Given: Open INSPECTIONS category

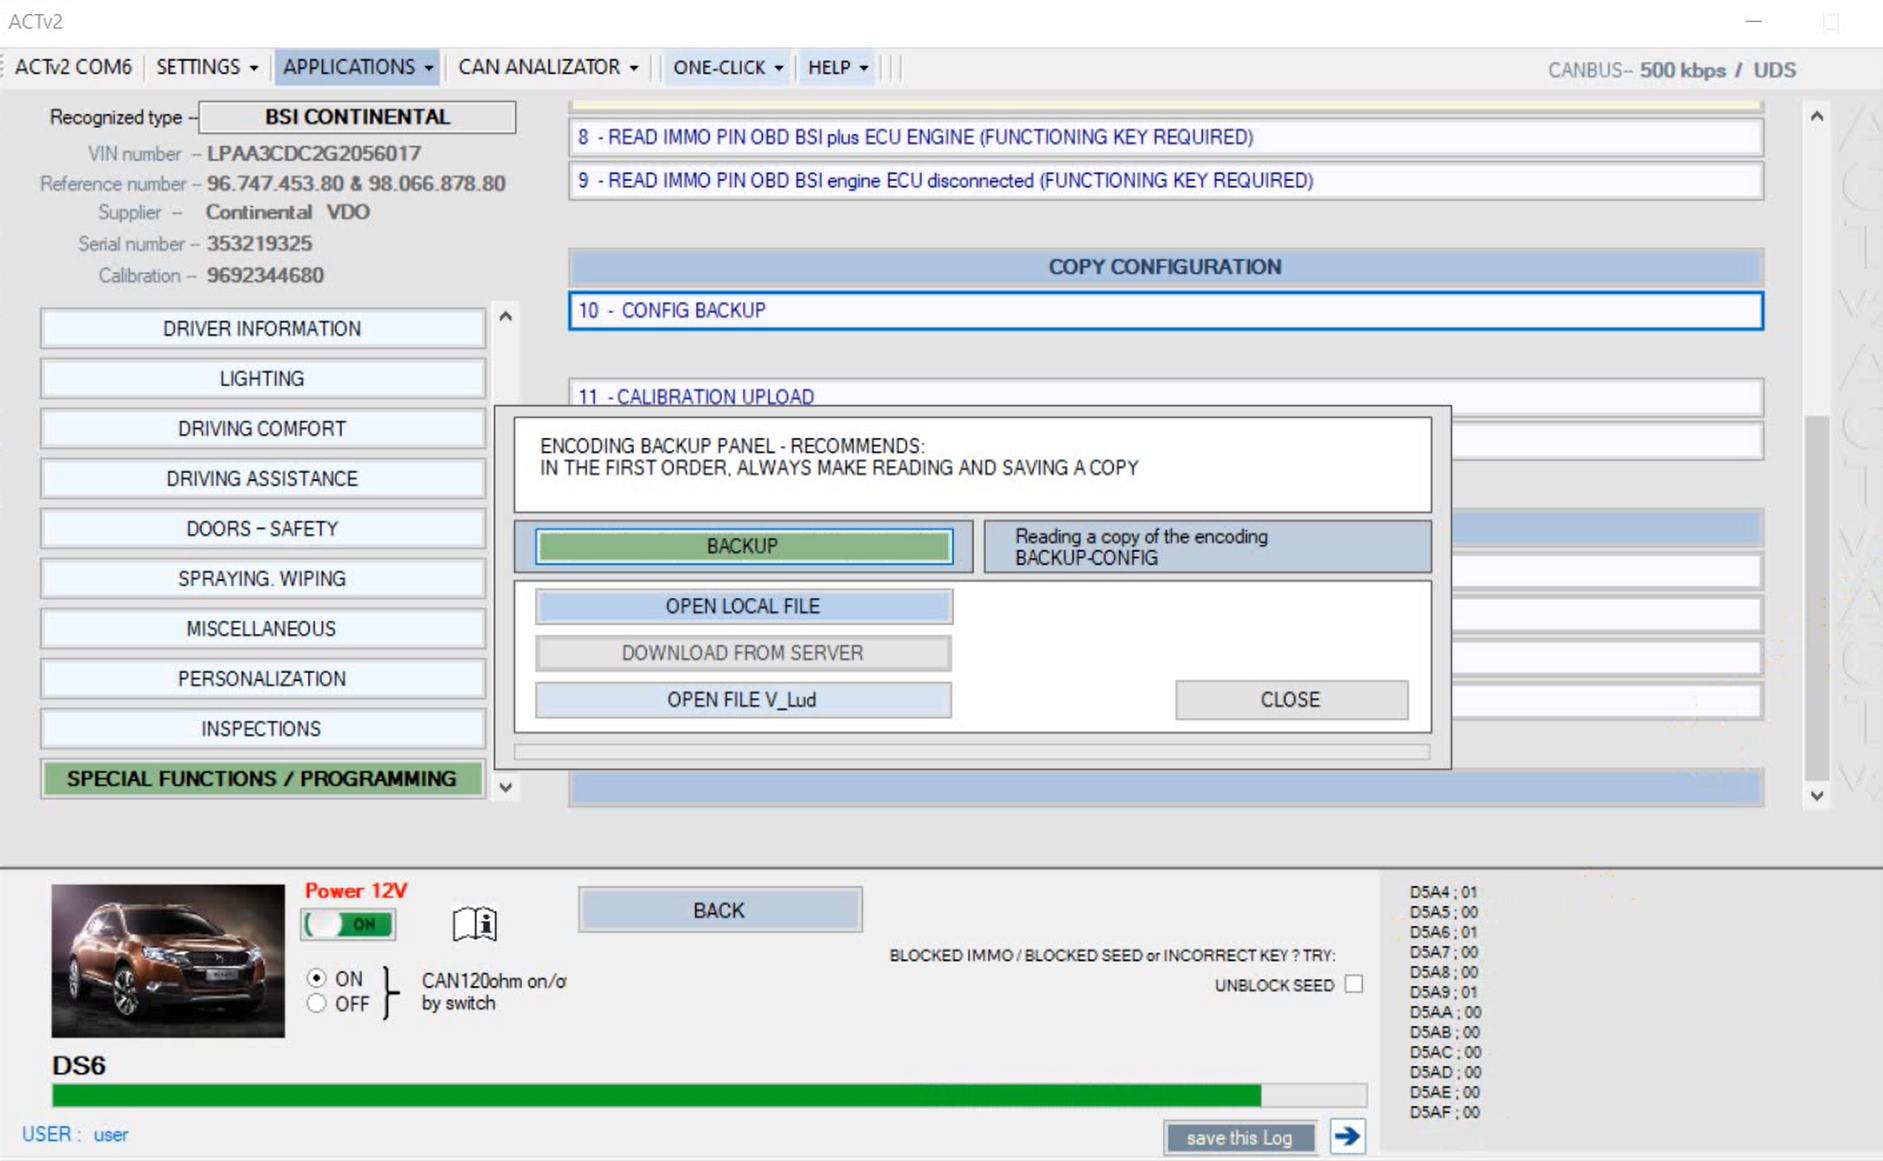Looking at the screenshot, I should pos(262,729).
